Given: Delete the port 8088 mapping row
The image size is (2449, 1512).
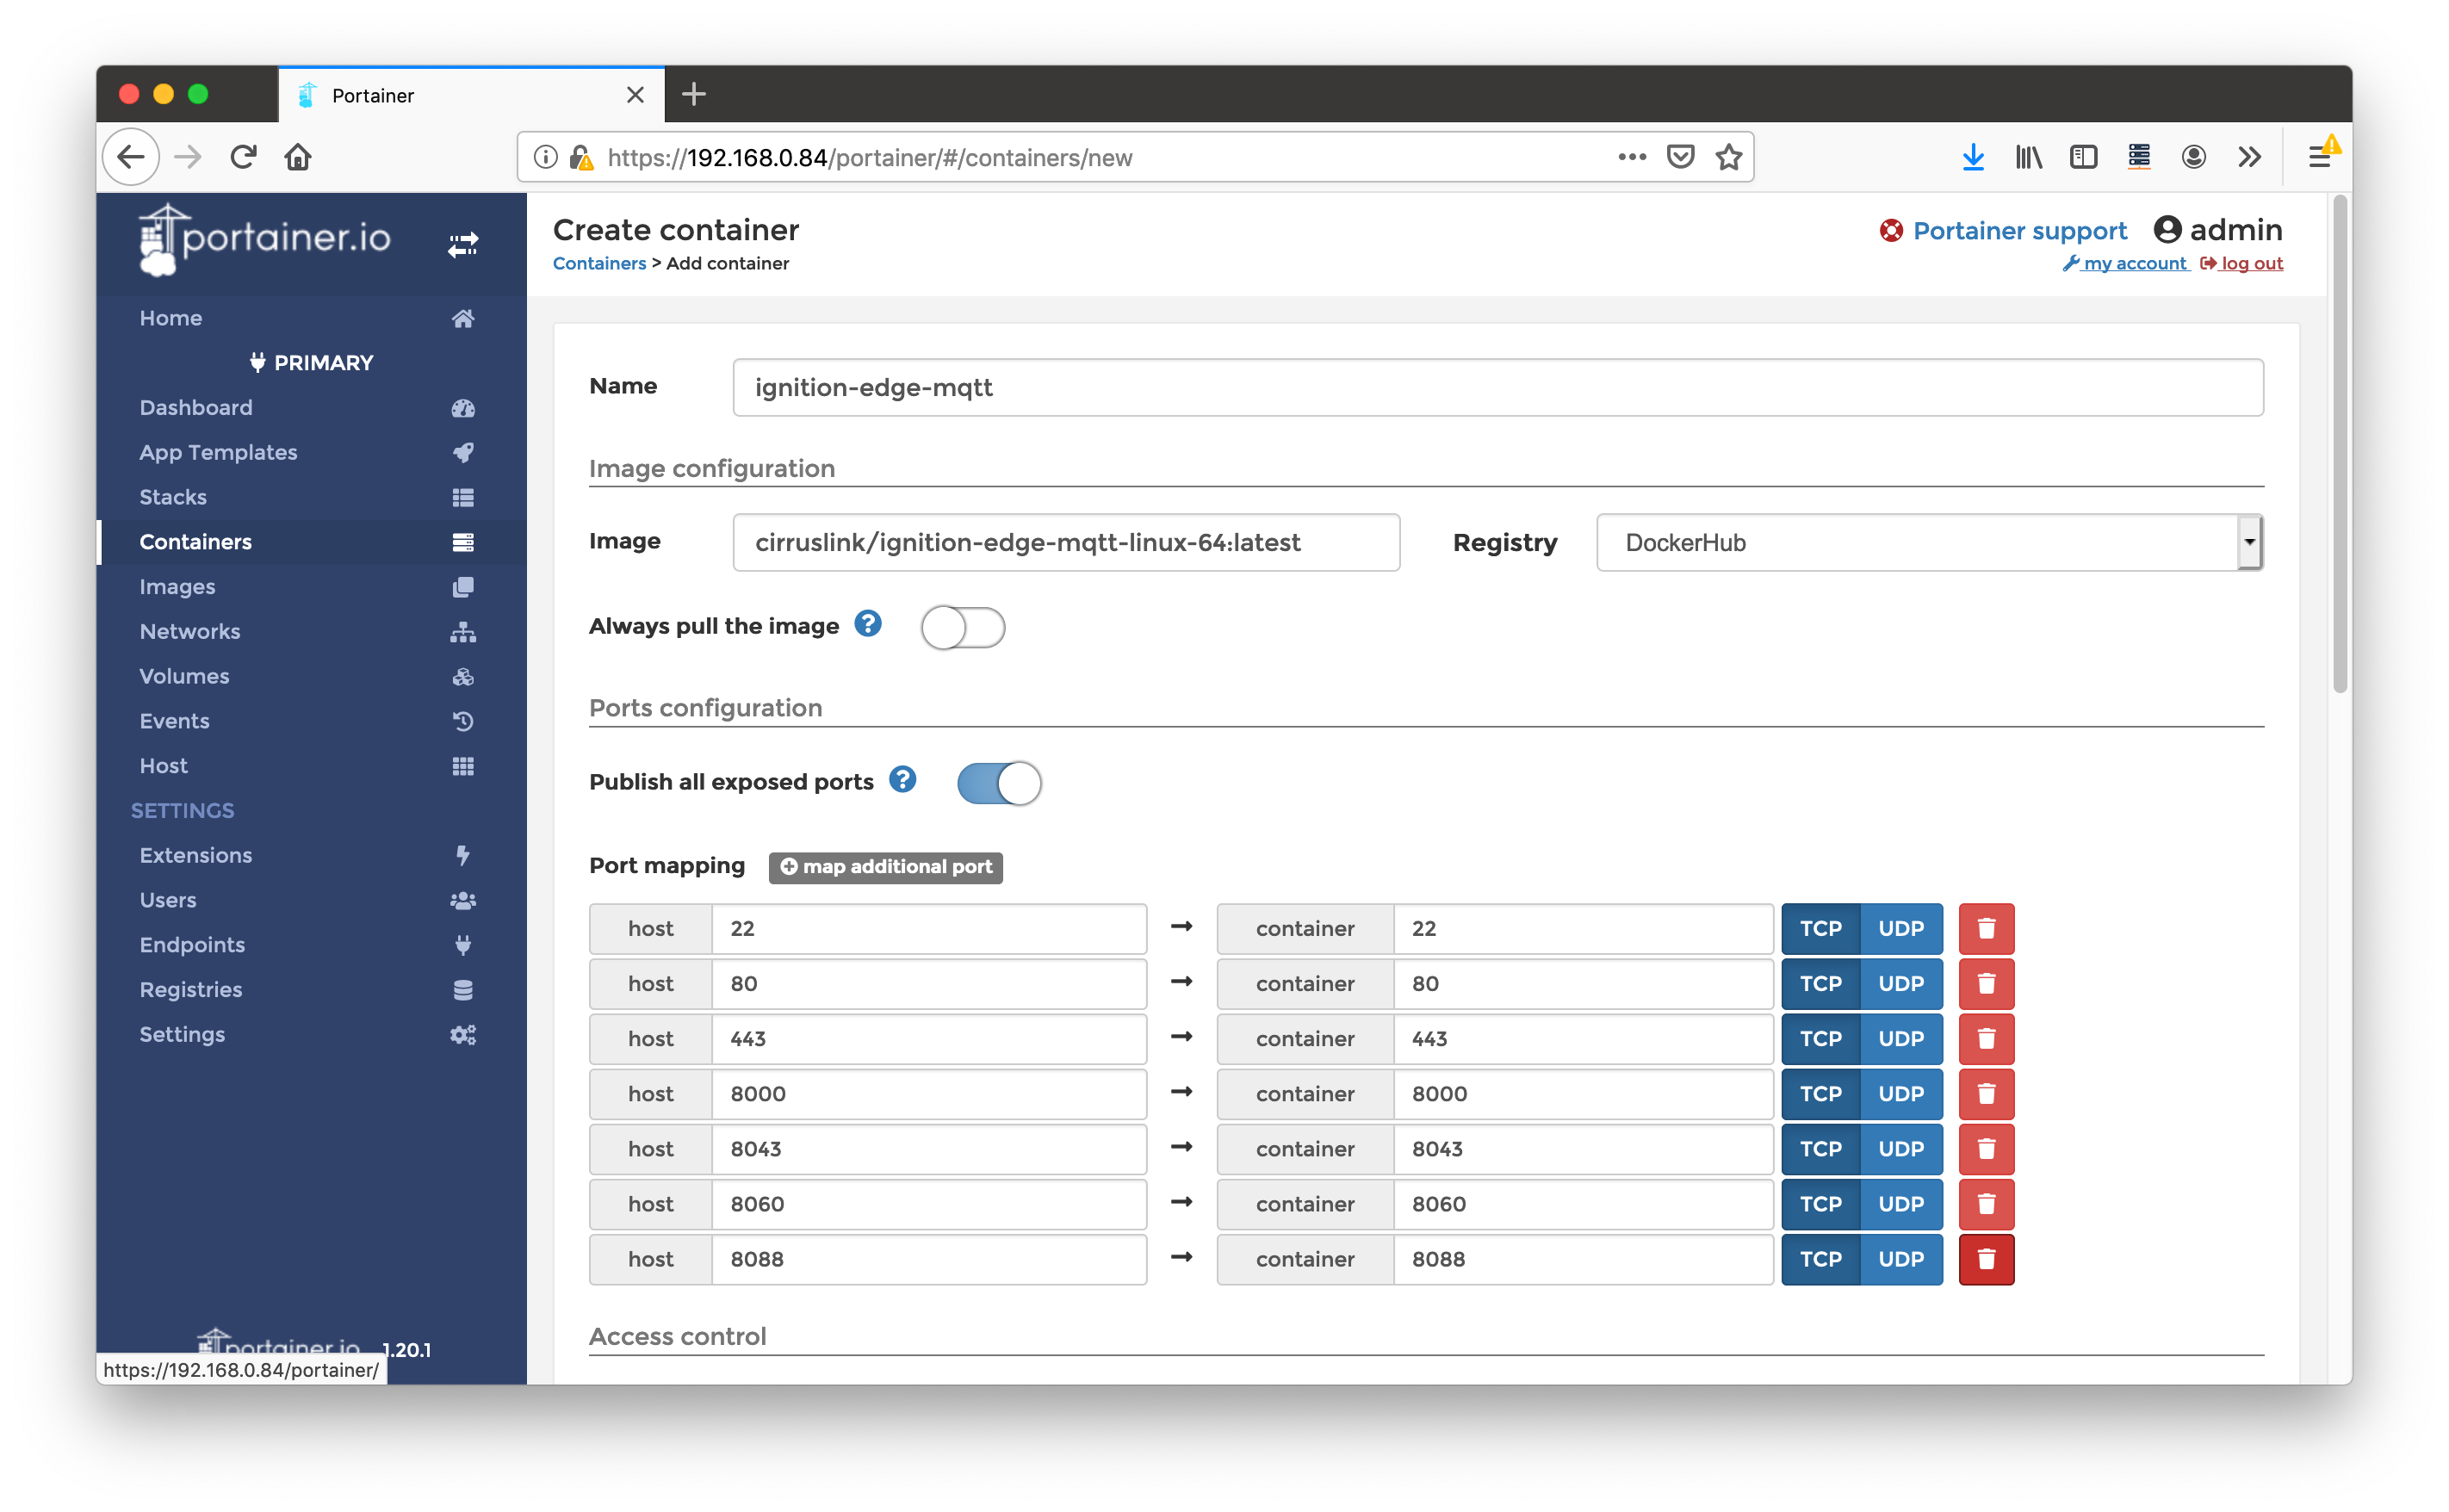Looking at the screenshot, I should 1986,1260.
